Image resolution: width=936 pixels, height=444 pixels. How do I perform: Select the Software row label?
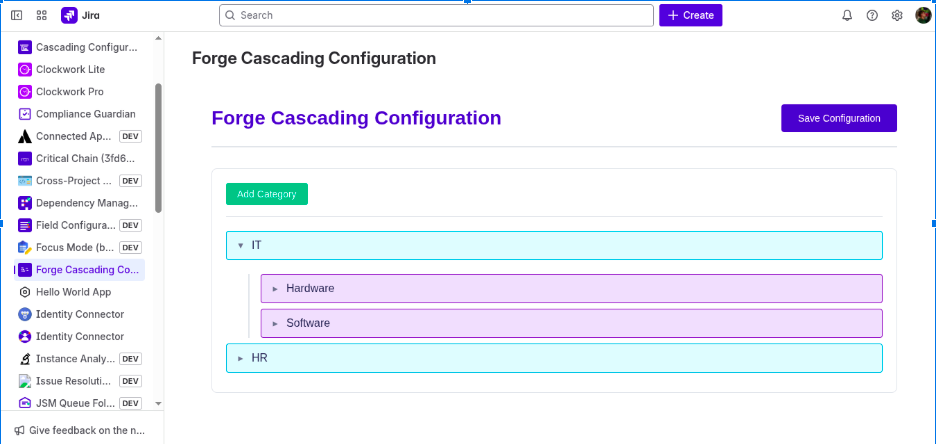coord(308,323)
